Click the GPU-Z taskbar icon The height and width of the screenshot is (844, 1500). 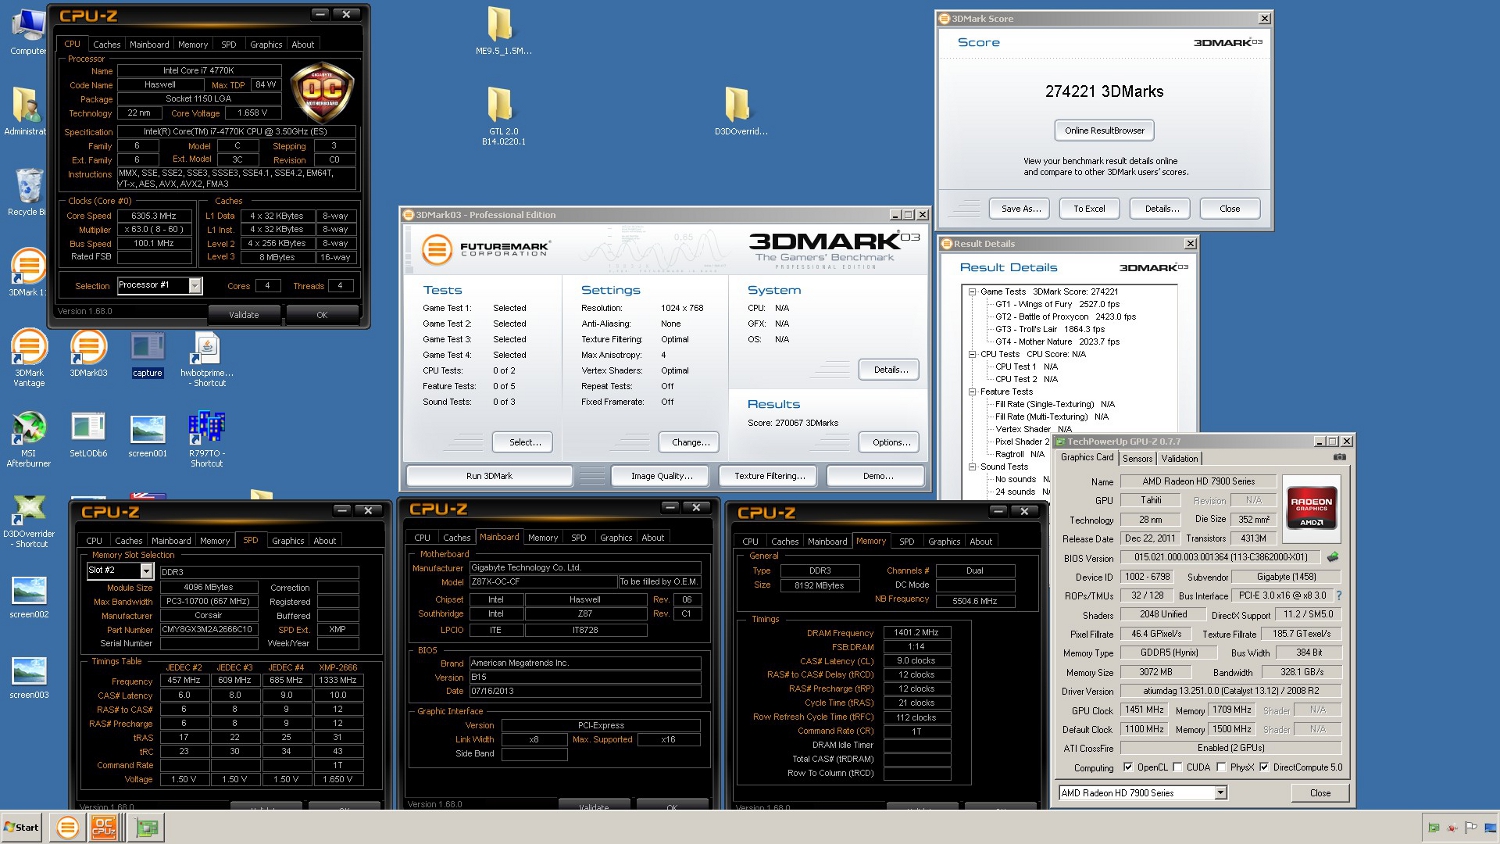(x=148, y=827)
